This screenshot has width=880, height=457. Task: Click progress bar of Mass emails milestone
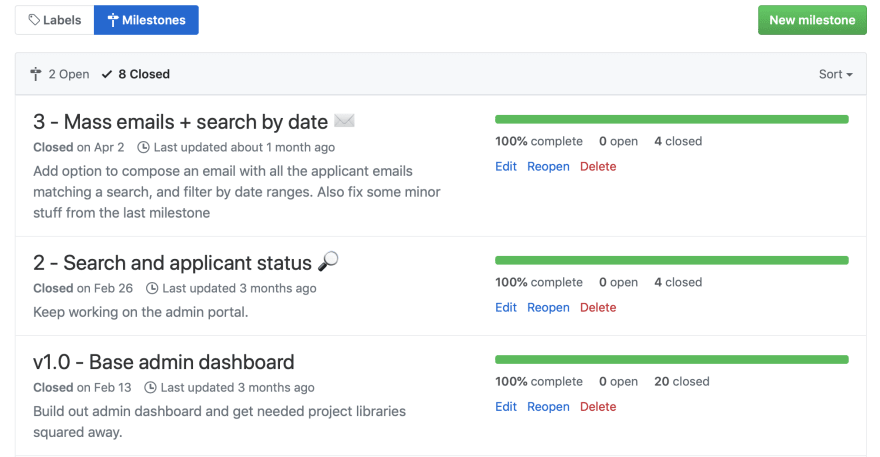[672, 119]
